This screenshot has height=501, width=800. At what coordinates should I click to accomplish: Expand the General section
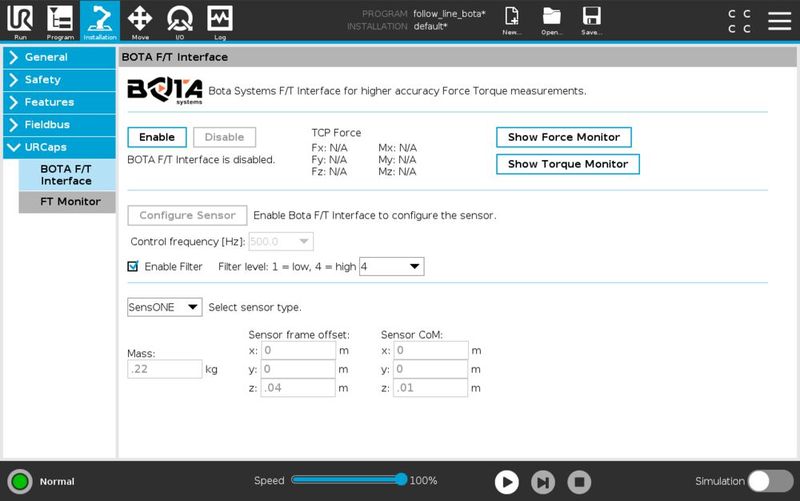(59, 57)
